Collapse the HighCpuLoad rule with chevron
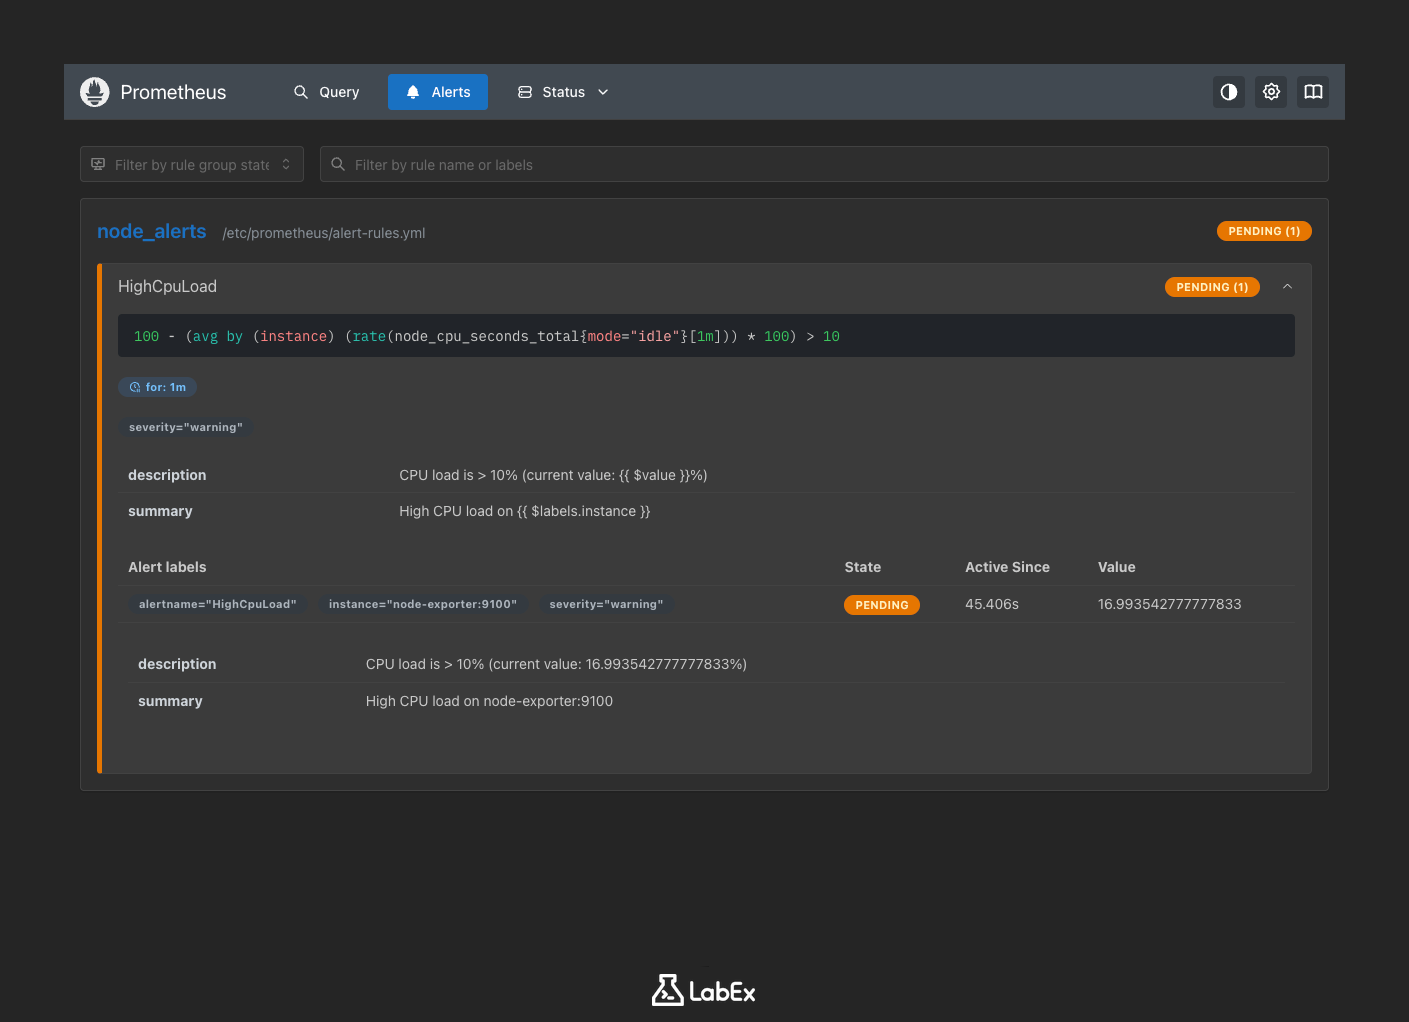The image size is (1409, 1022). tap(1287, 287)
